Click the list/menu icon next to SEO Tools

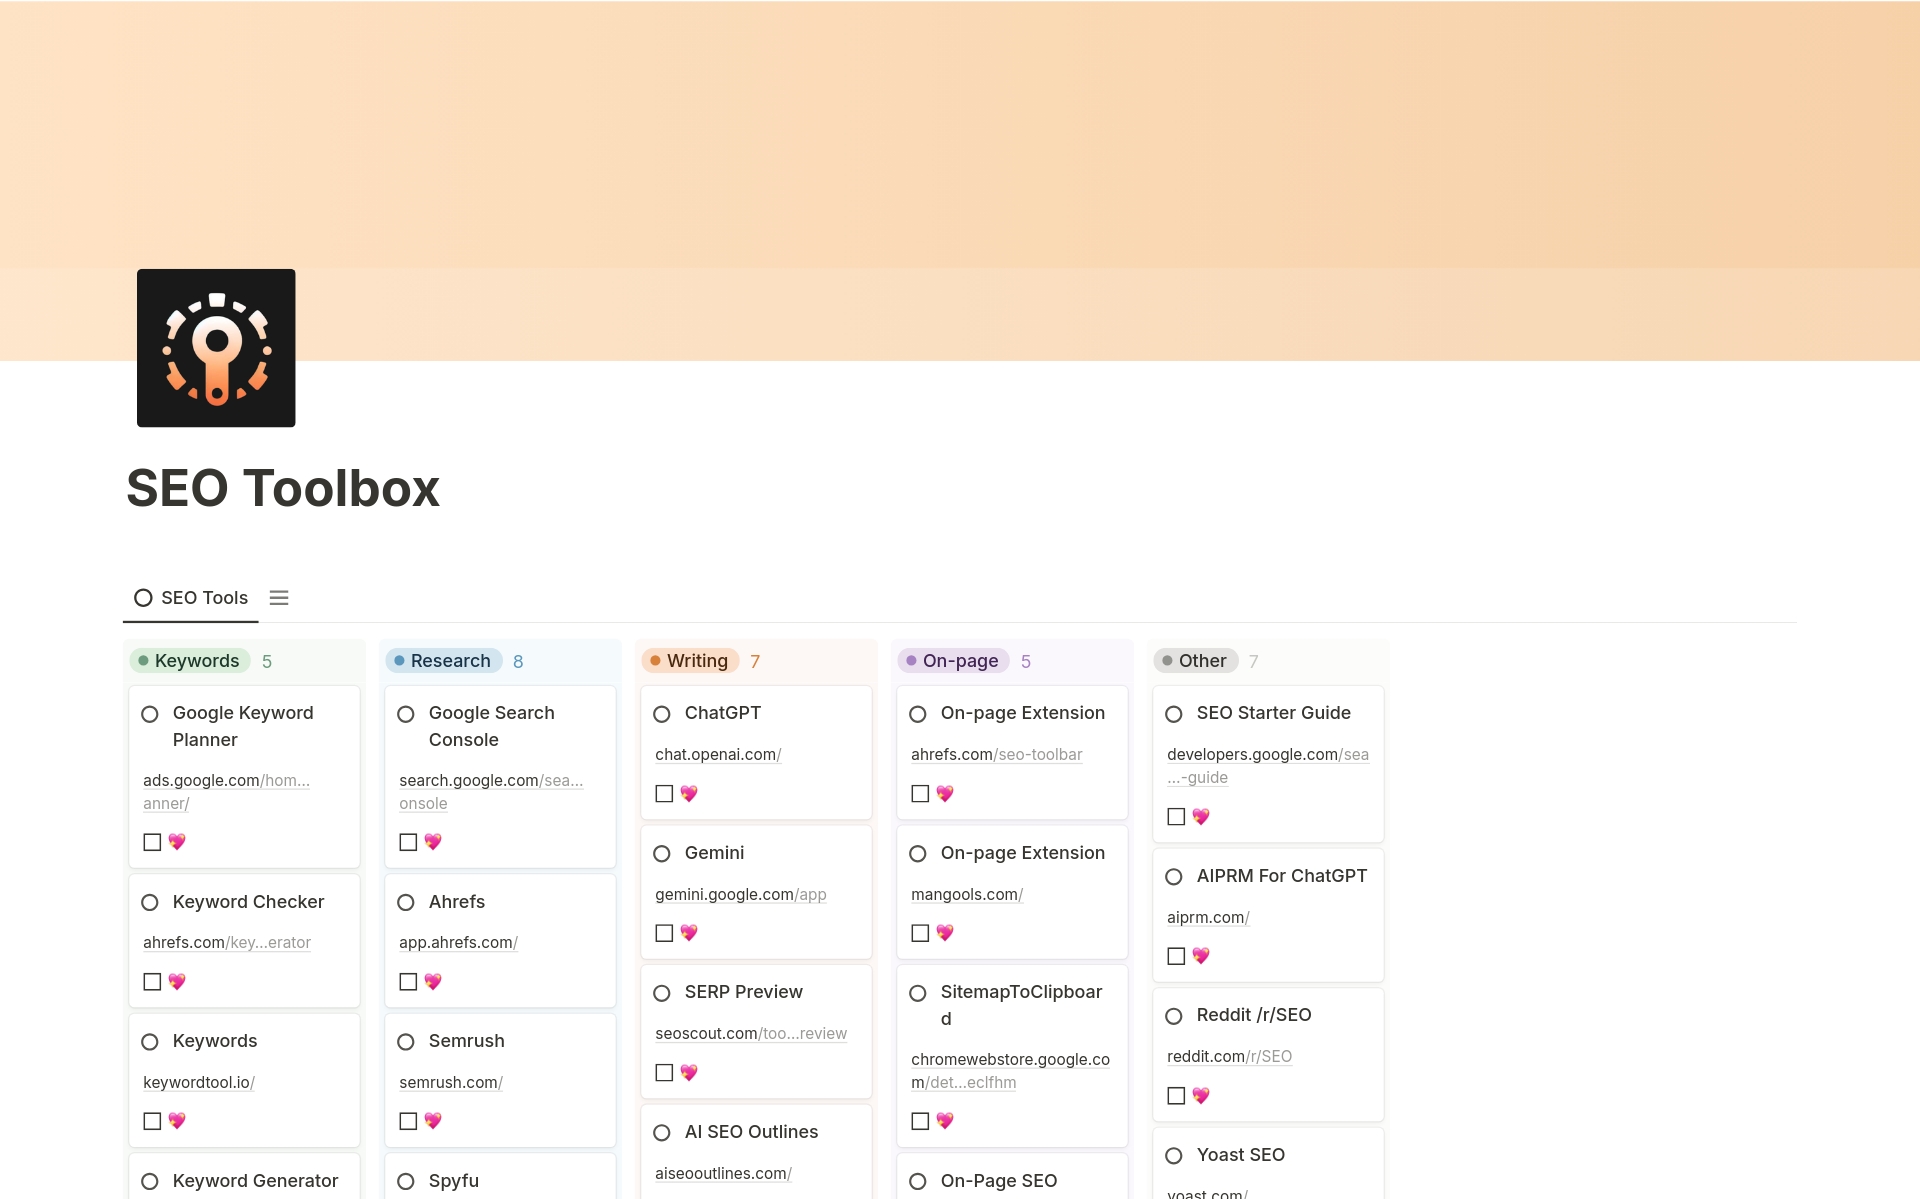(x=278, y=597)
